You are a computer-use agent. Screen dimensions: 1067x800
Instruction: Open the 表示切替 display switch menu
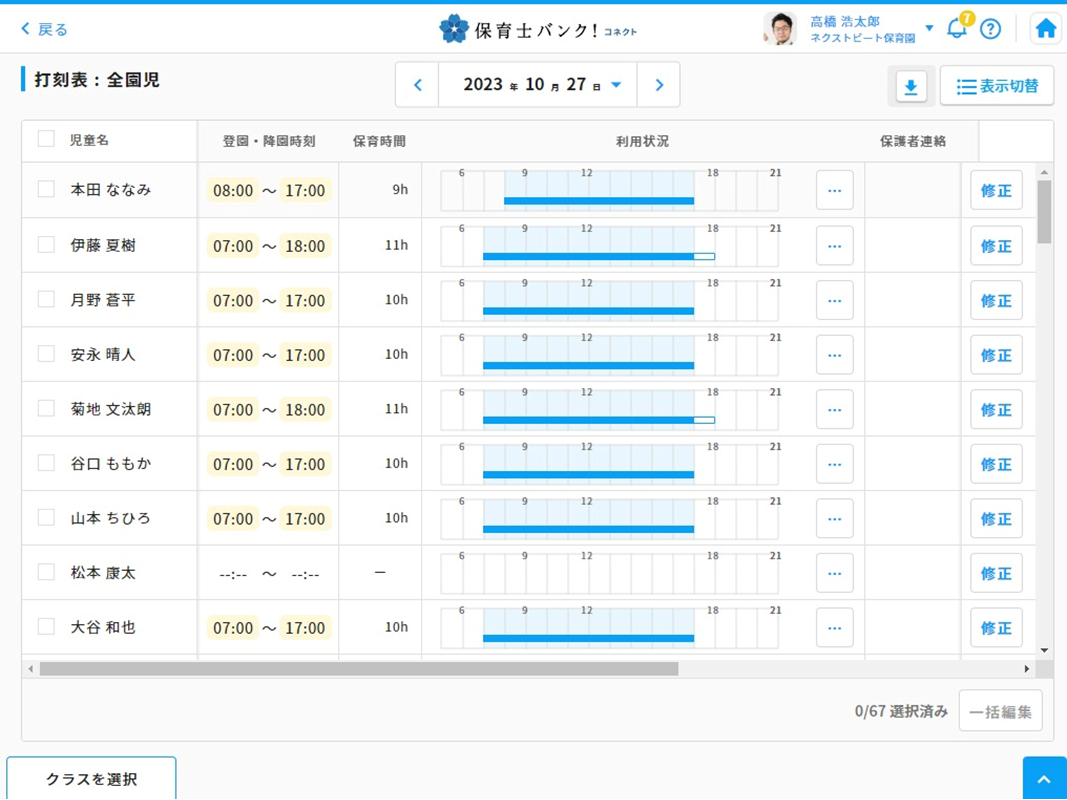click(x=997, y=87)
